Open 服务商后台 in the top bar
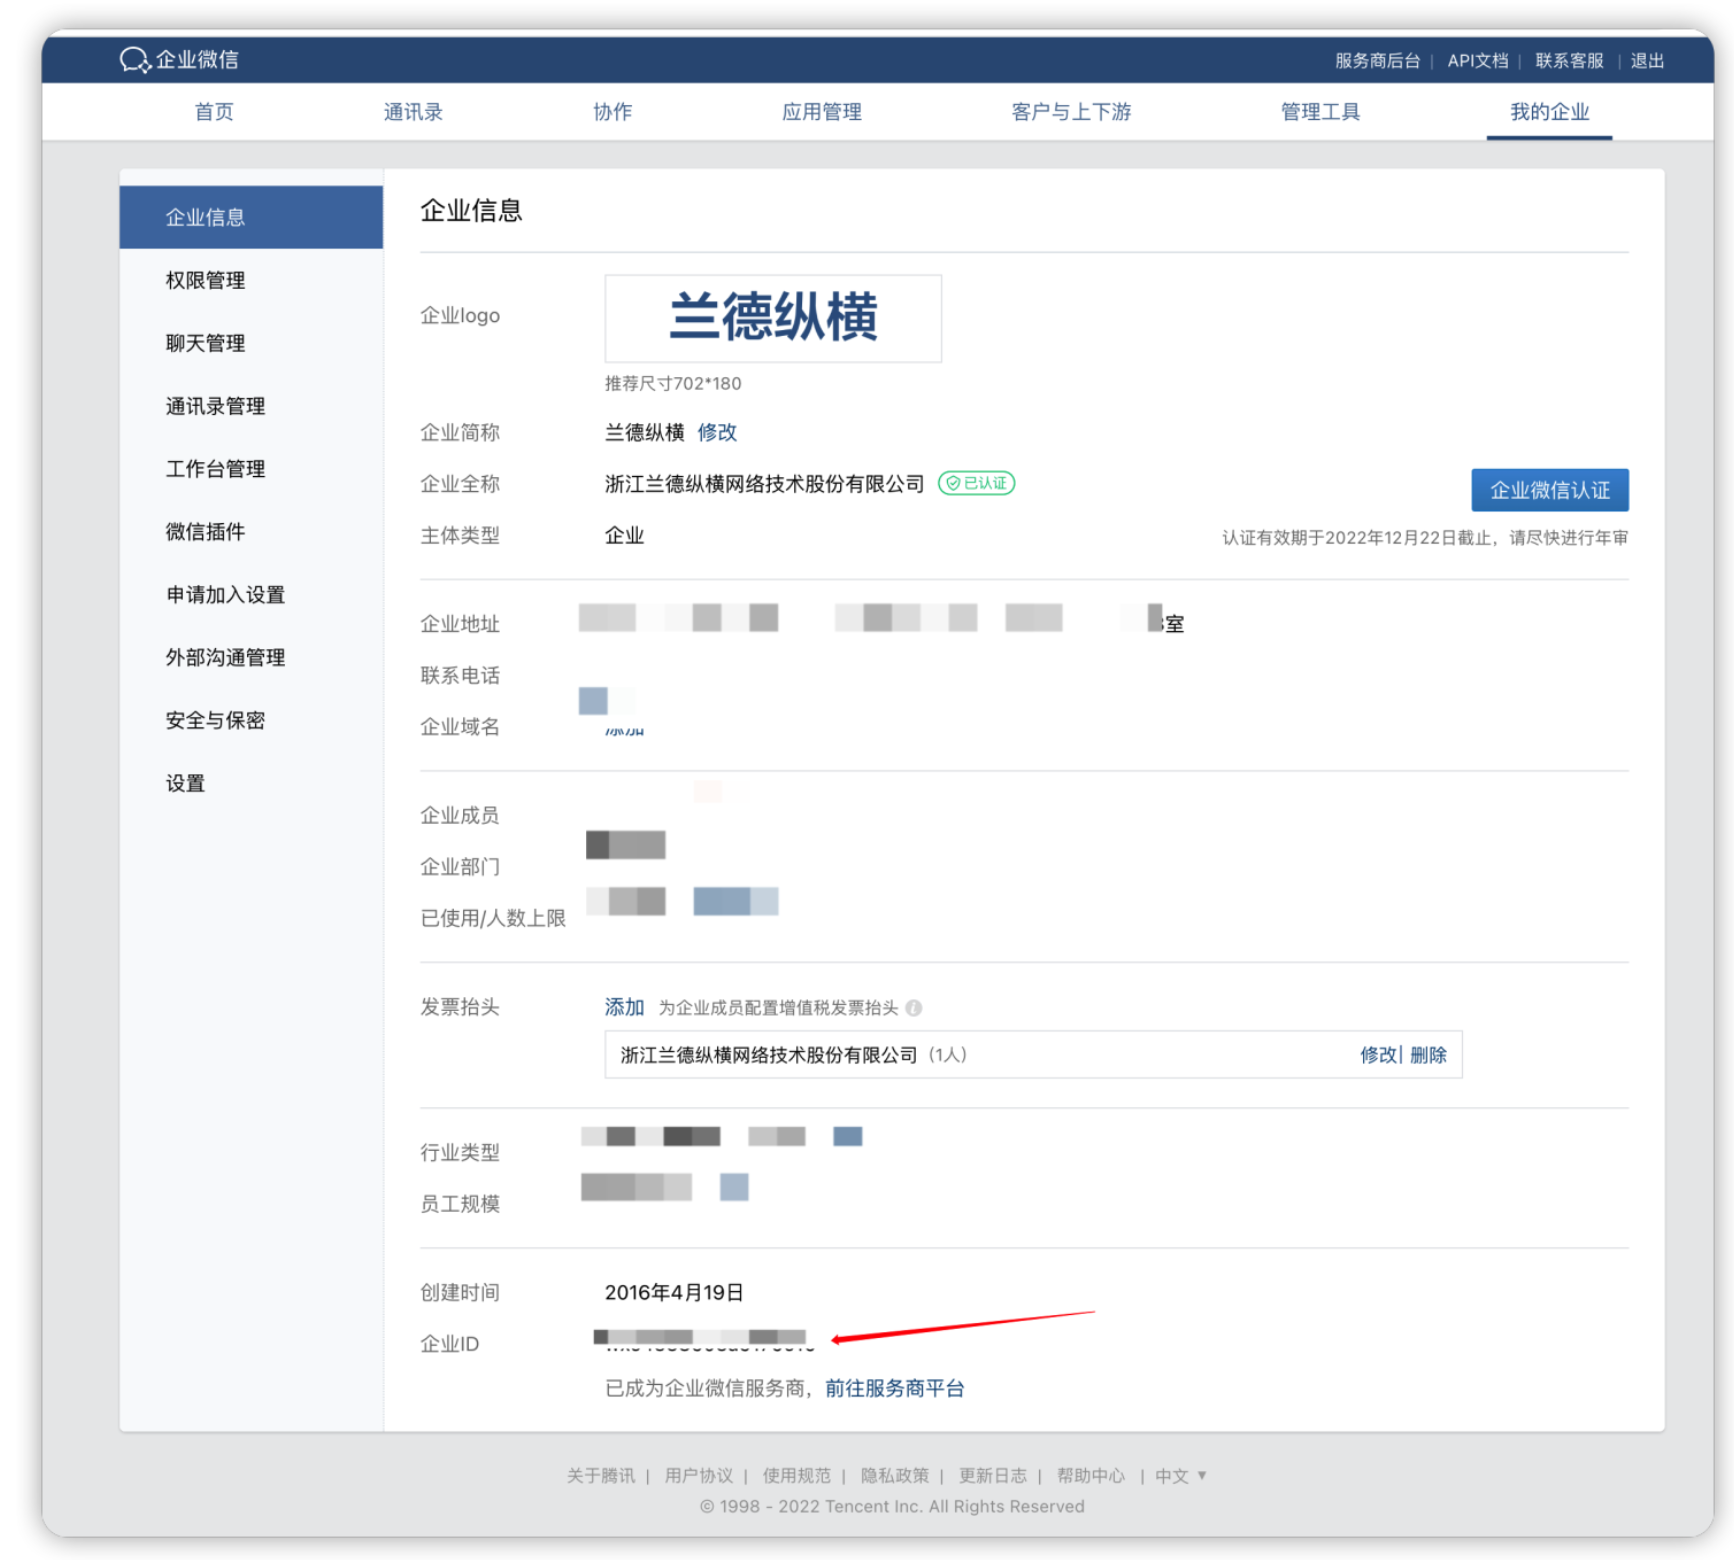The width and height of the screenshot is (1734, 1560). (1377, 61)
